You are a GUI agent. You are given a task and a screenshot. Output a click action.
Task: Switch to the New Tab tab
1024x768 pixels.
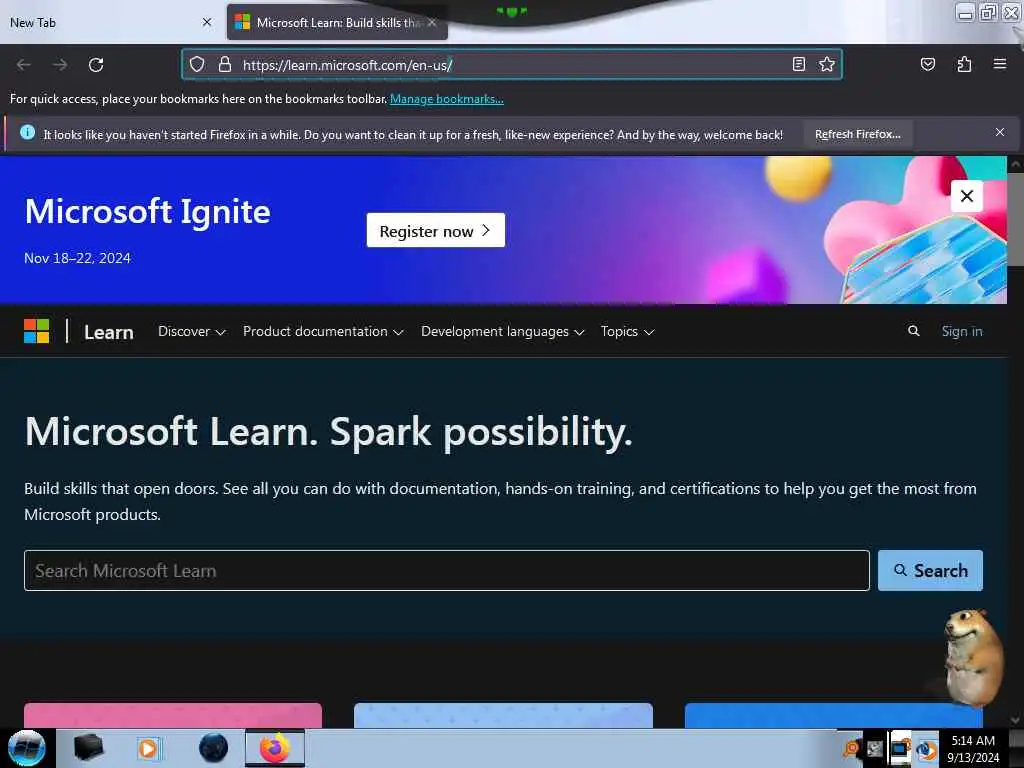point(111,22)
